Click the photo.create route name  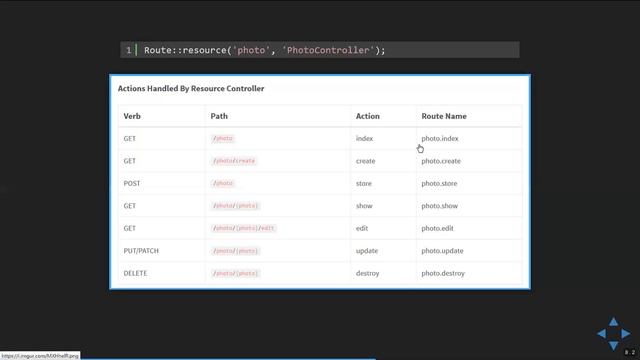click(441, 161)
